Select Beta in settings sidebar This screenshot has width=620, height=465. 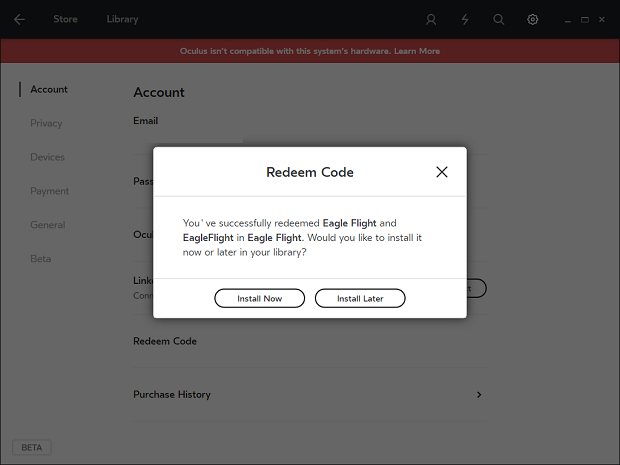[41, 259]
